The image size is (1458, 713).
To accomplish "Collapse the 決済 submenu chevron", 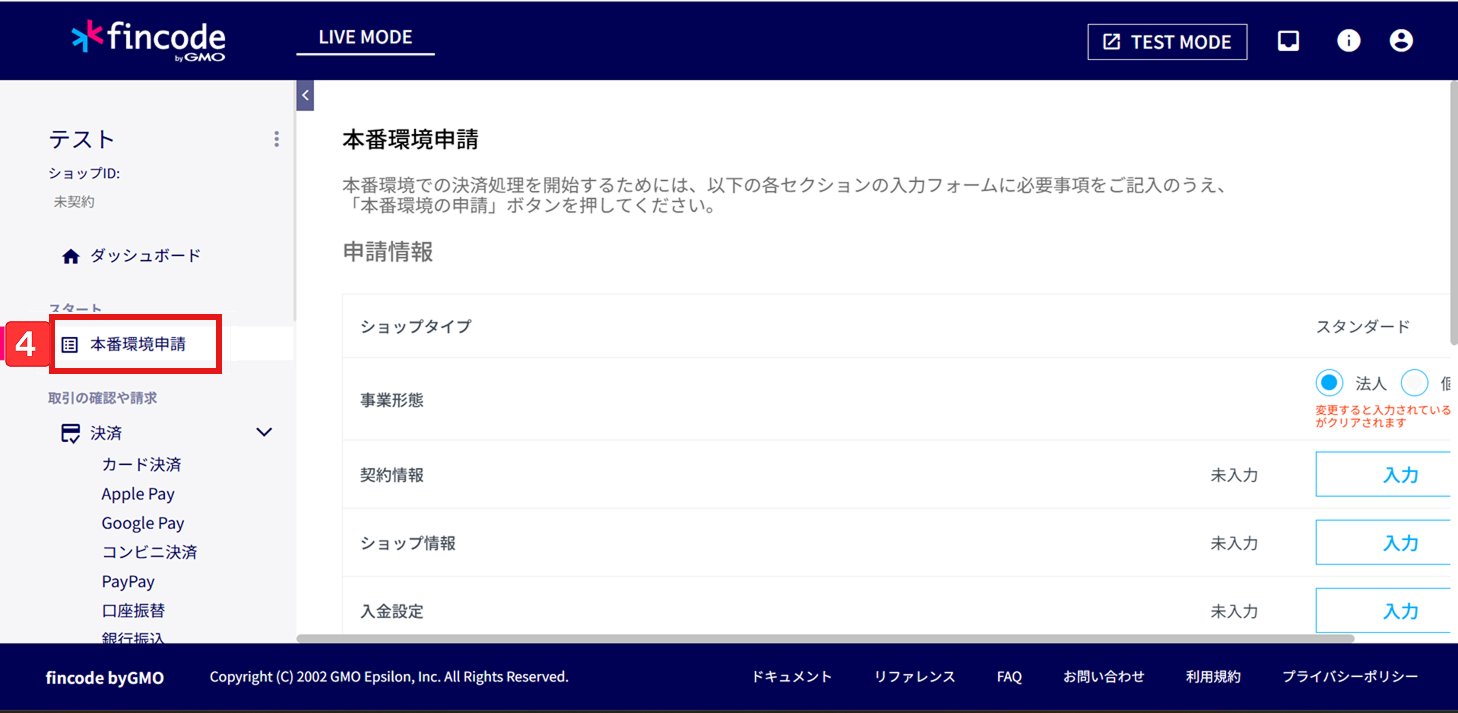I will click(264, 433).
